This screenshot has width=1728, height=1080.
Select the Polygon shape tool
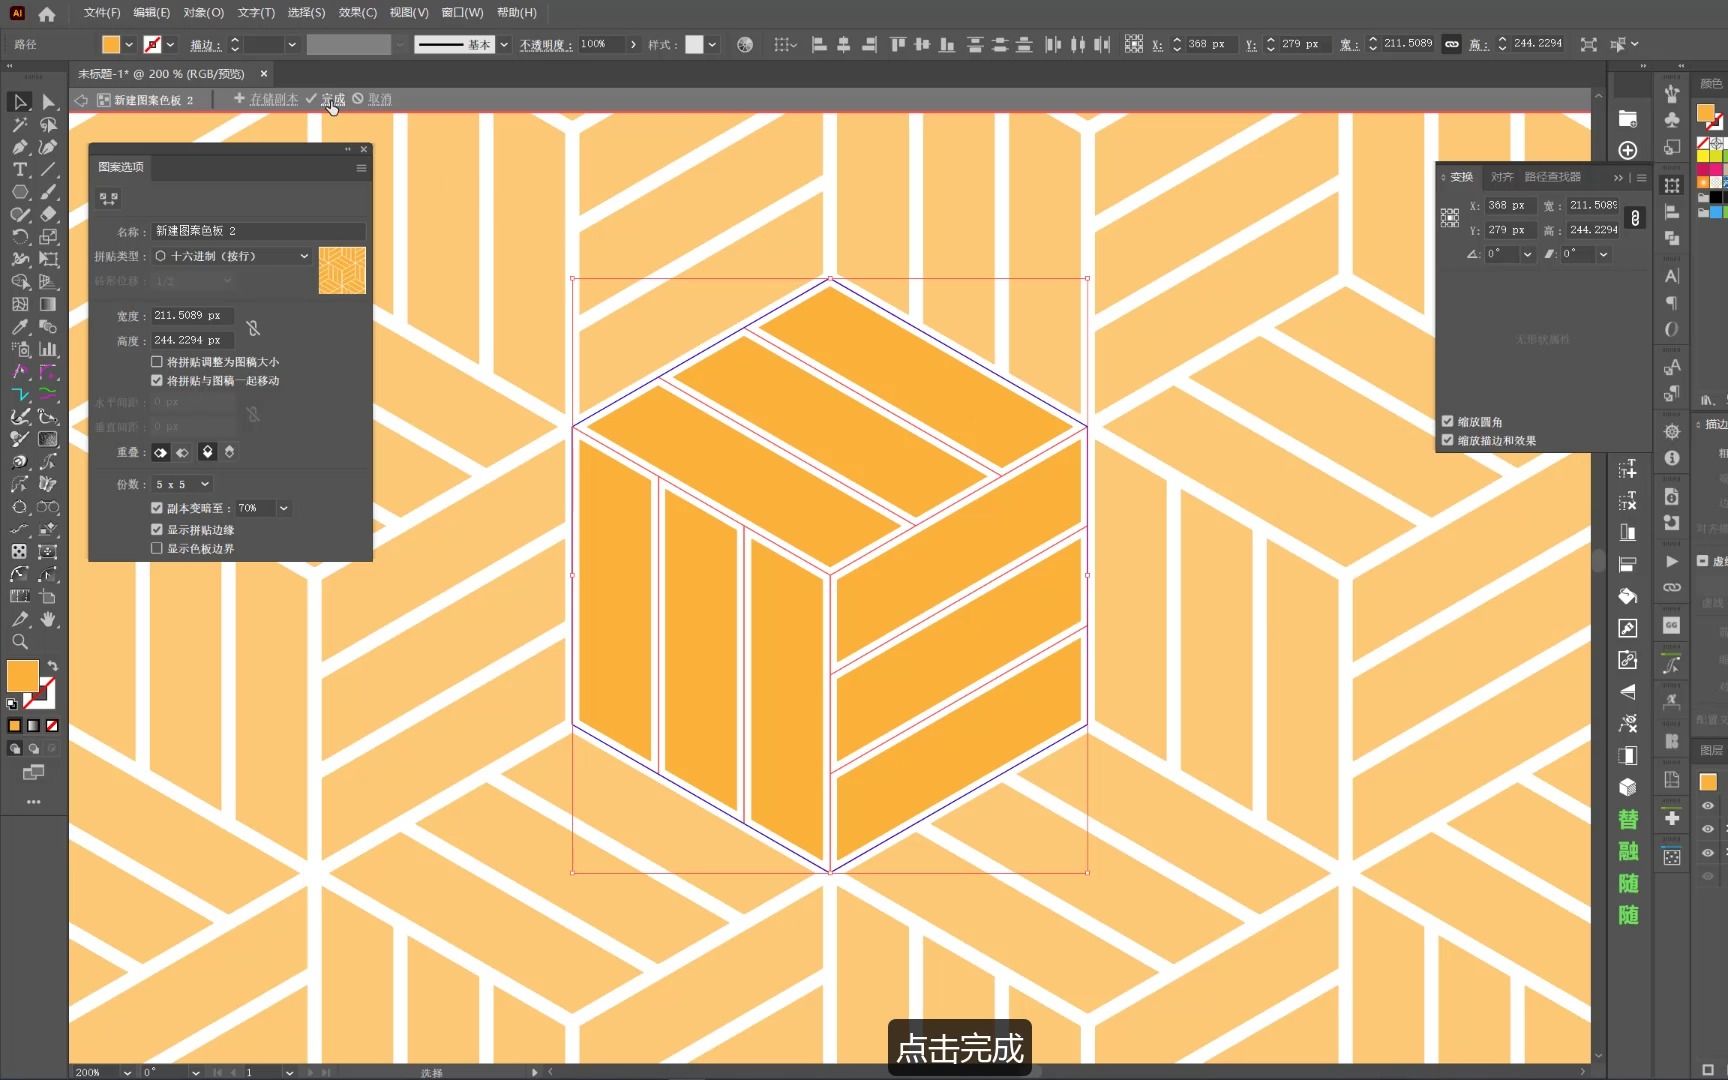click(x=19, y=192)
